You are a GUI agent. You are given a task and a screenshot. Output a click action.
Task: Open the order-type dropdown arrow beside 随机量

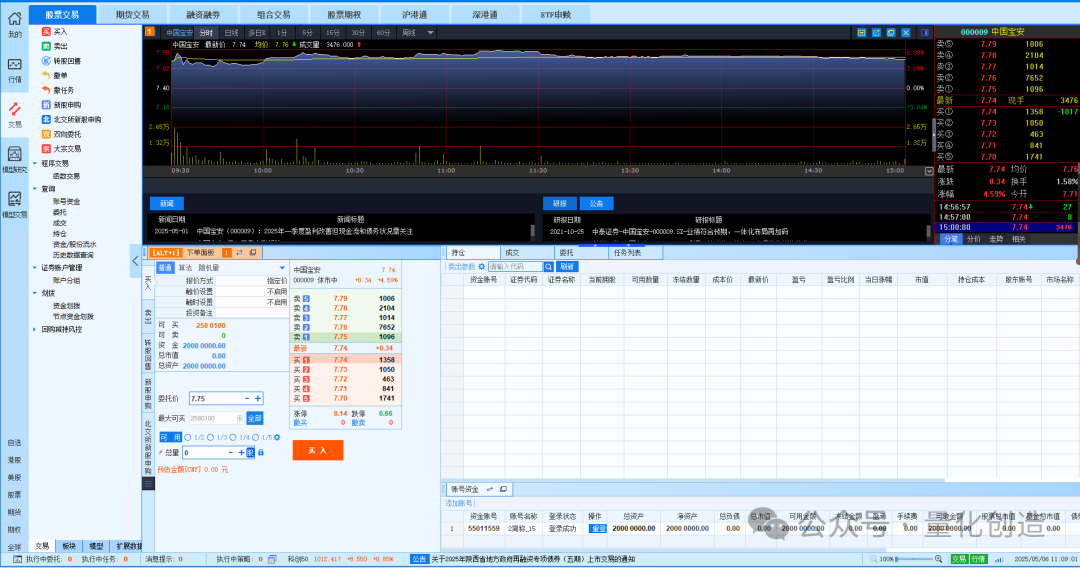[x=282, y=268]
